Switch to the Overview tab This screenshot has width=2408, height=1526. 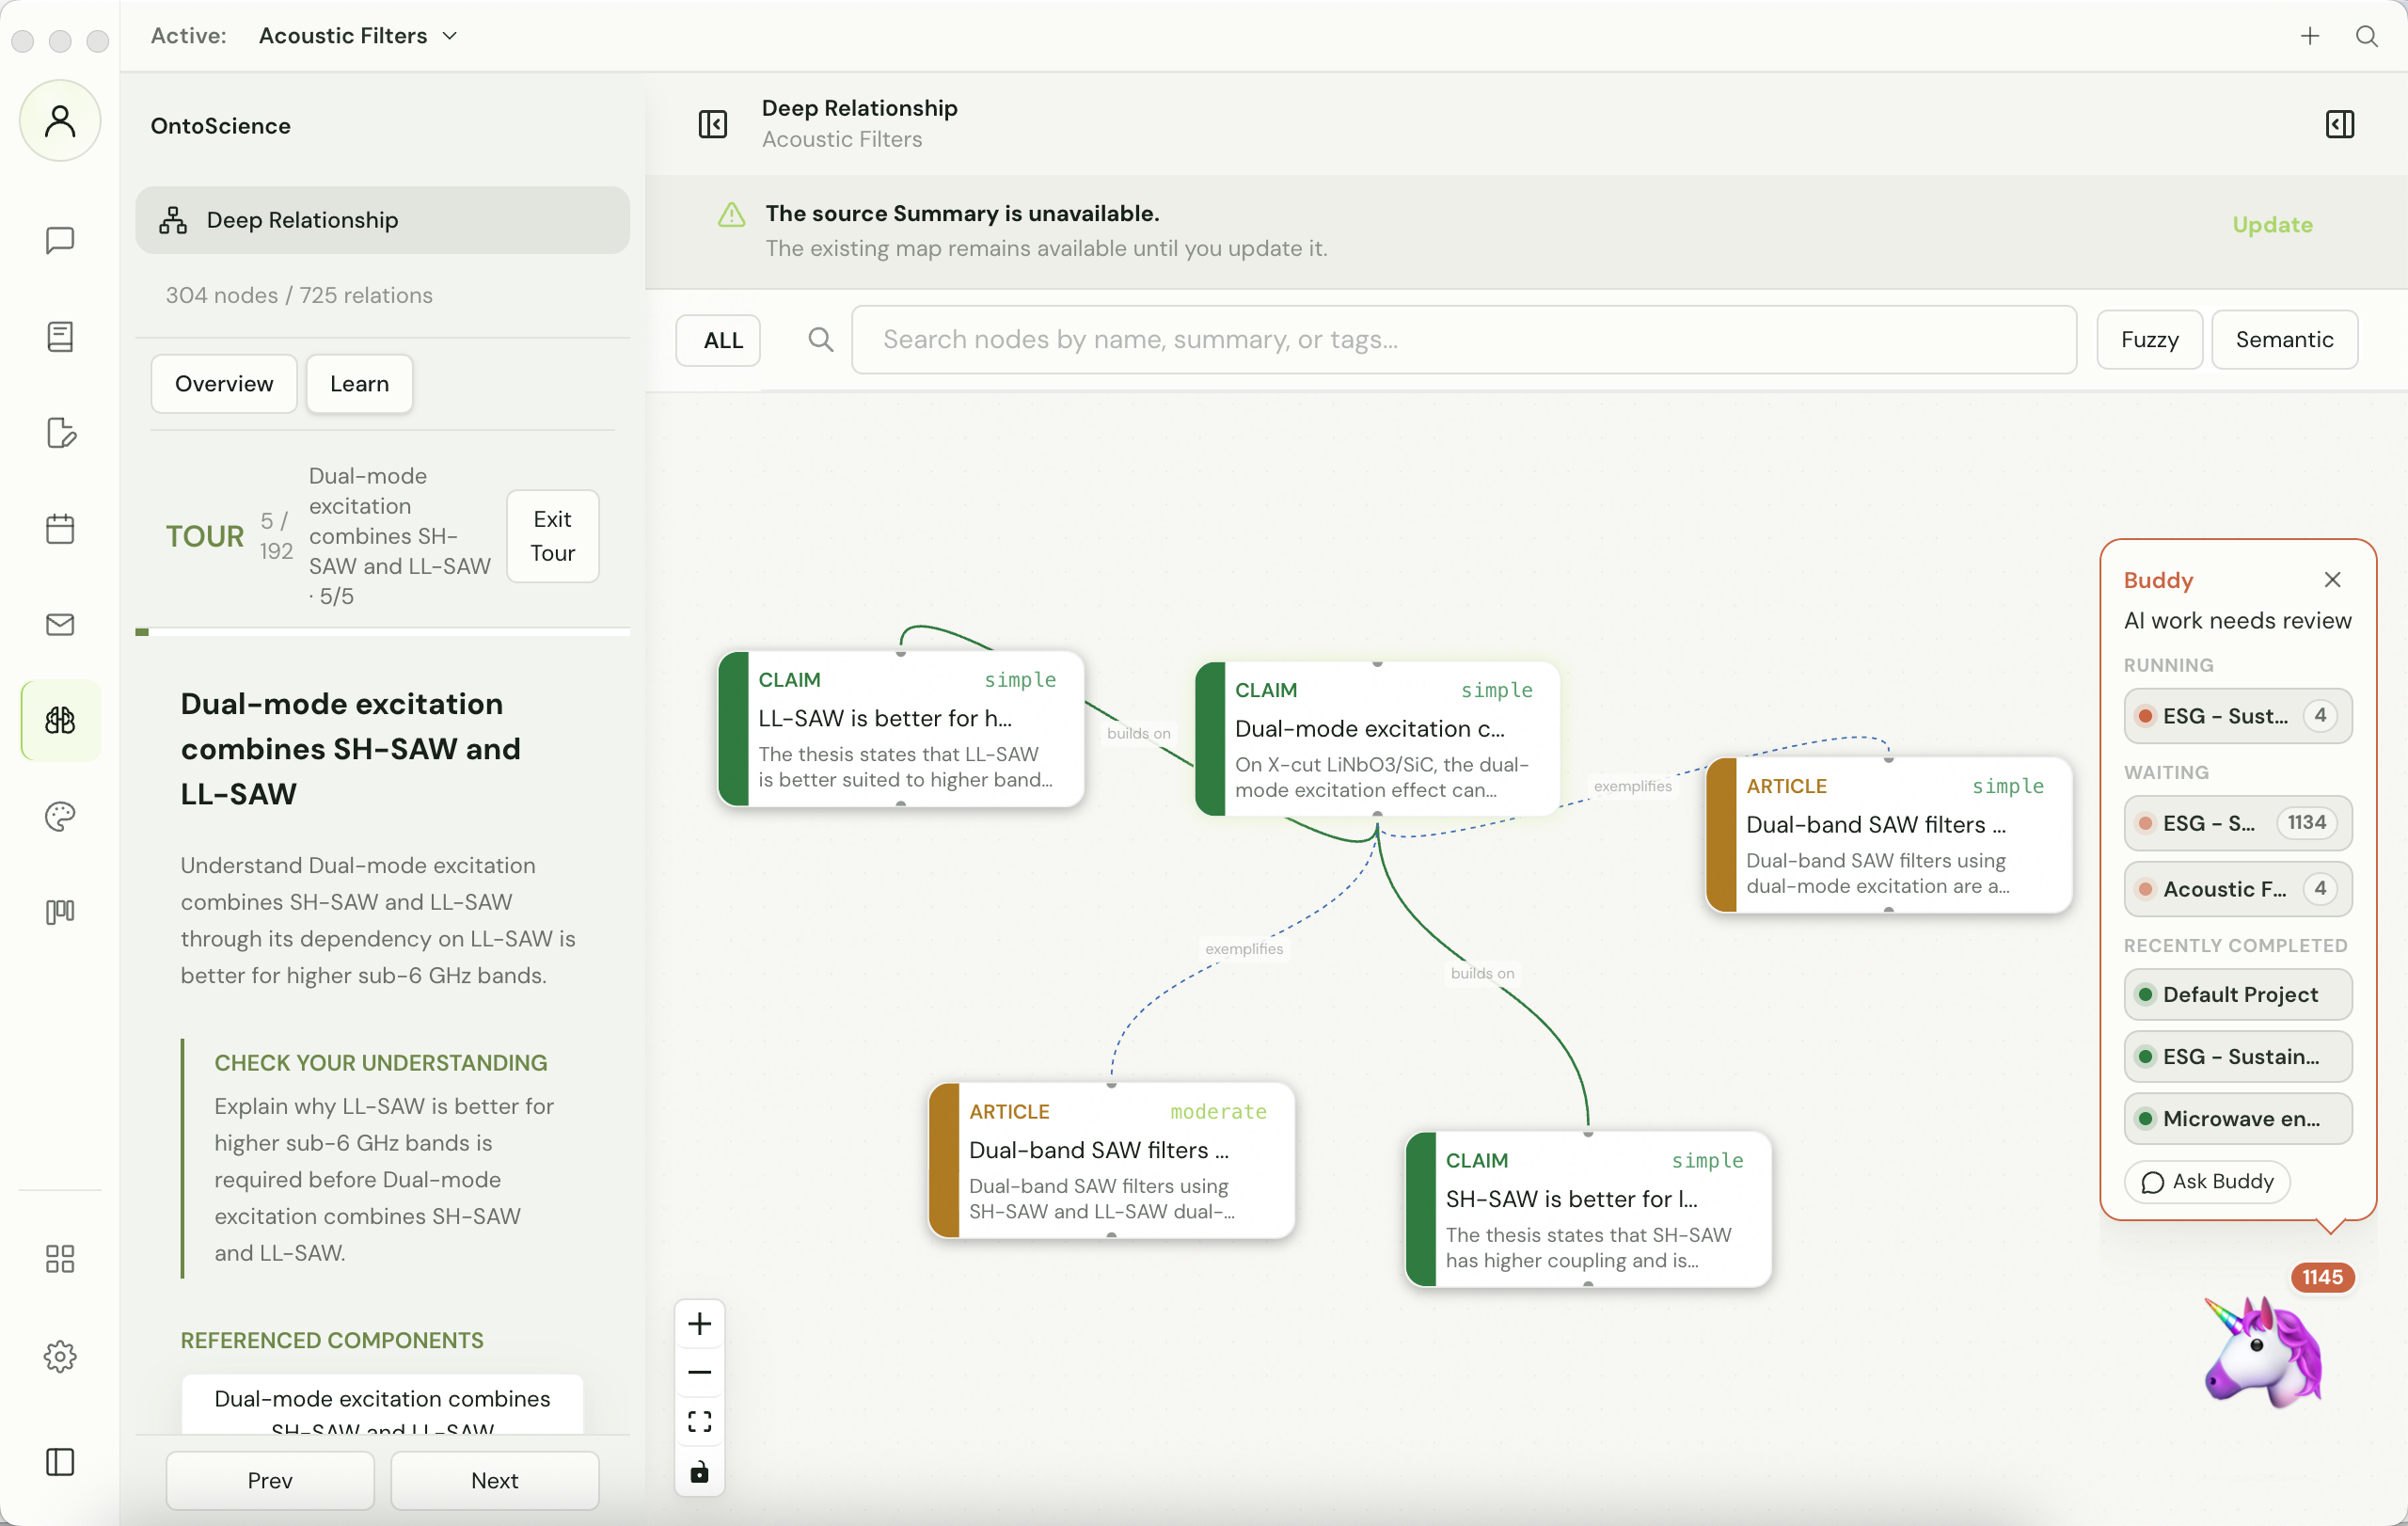pos(224,384)
